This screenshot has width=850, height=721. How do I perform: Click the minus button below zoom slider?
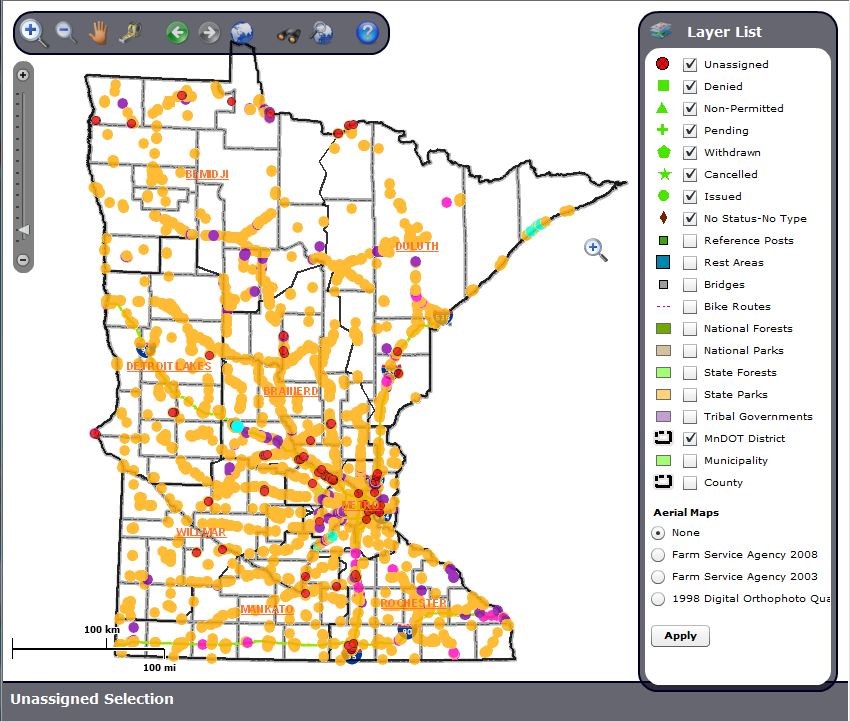click(x=24, y=261)
